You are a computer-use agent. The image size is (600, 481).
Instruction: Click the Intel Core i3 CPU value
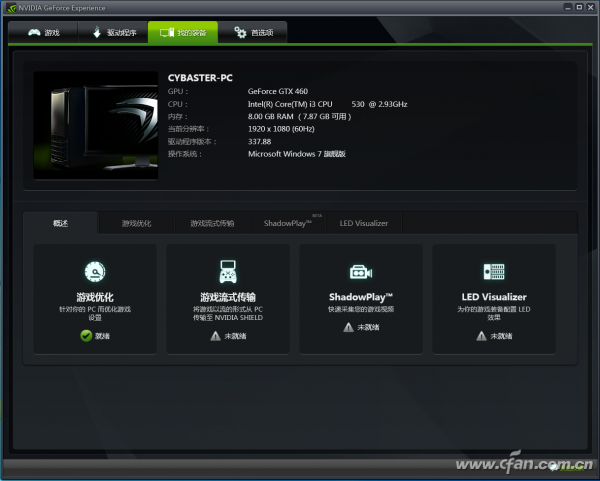pyautogui.click(x=328, y=104)
